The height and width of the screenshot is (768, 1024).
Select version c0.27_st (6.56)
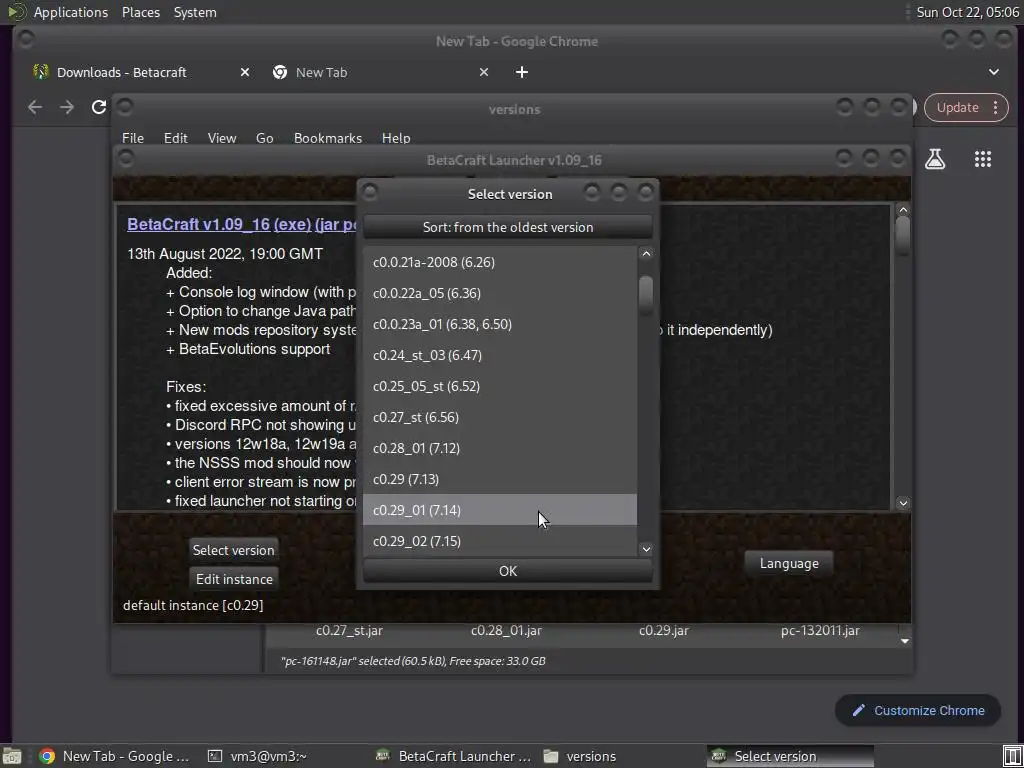[x=500, y=417]
